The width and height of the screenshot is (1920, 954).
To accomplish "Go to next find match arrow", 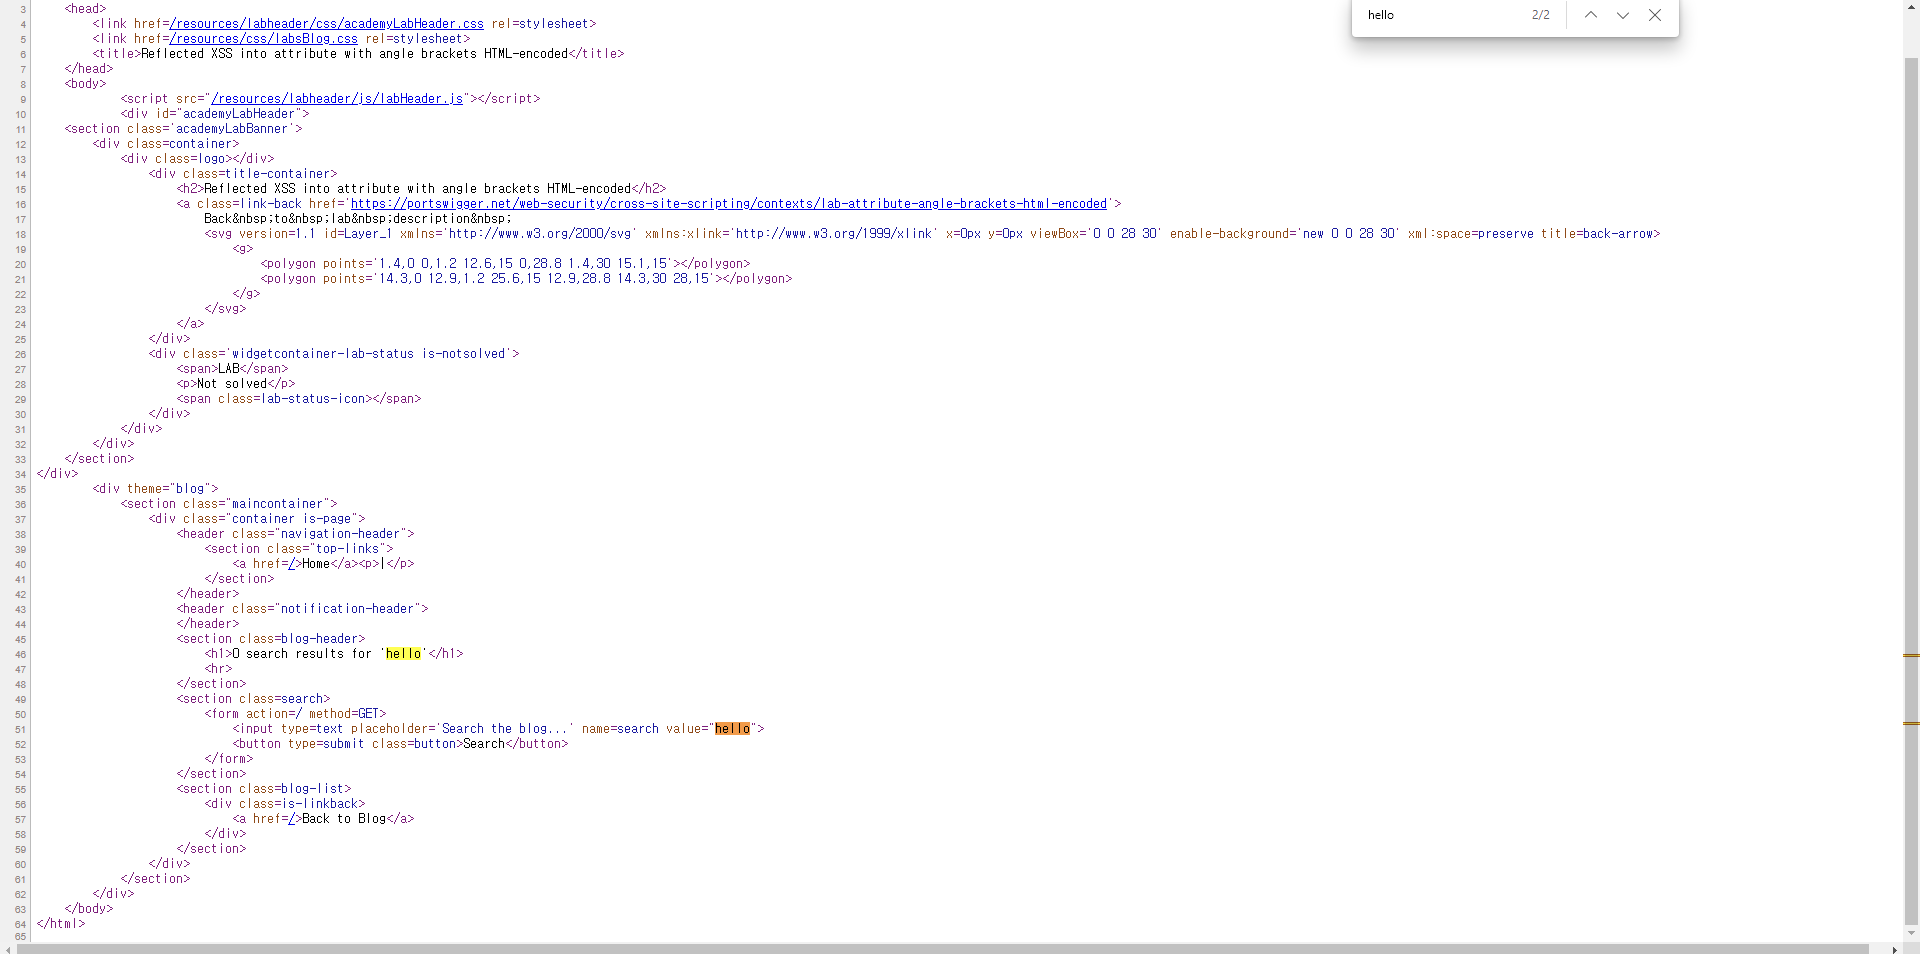I will [1622, 15].
